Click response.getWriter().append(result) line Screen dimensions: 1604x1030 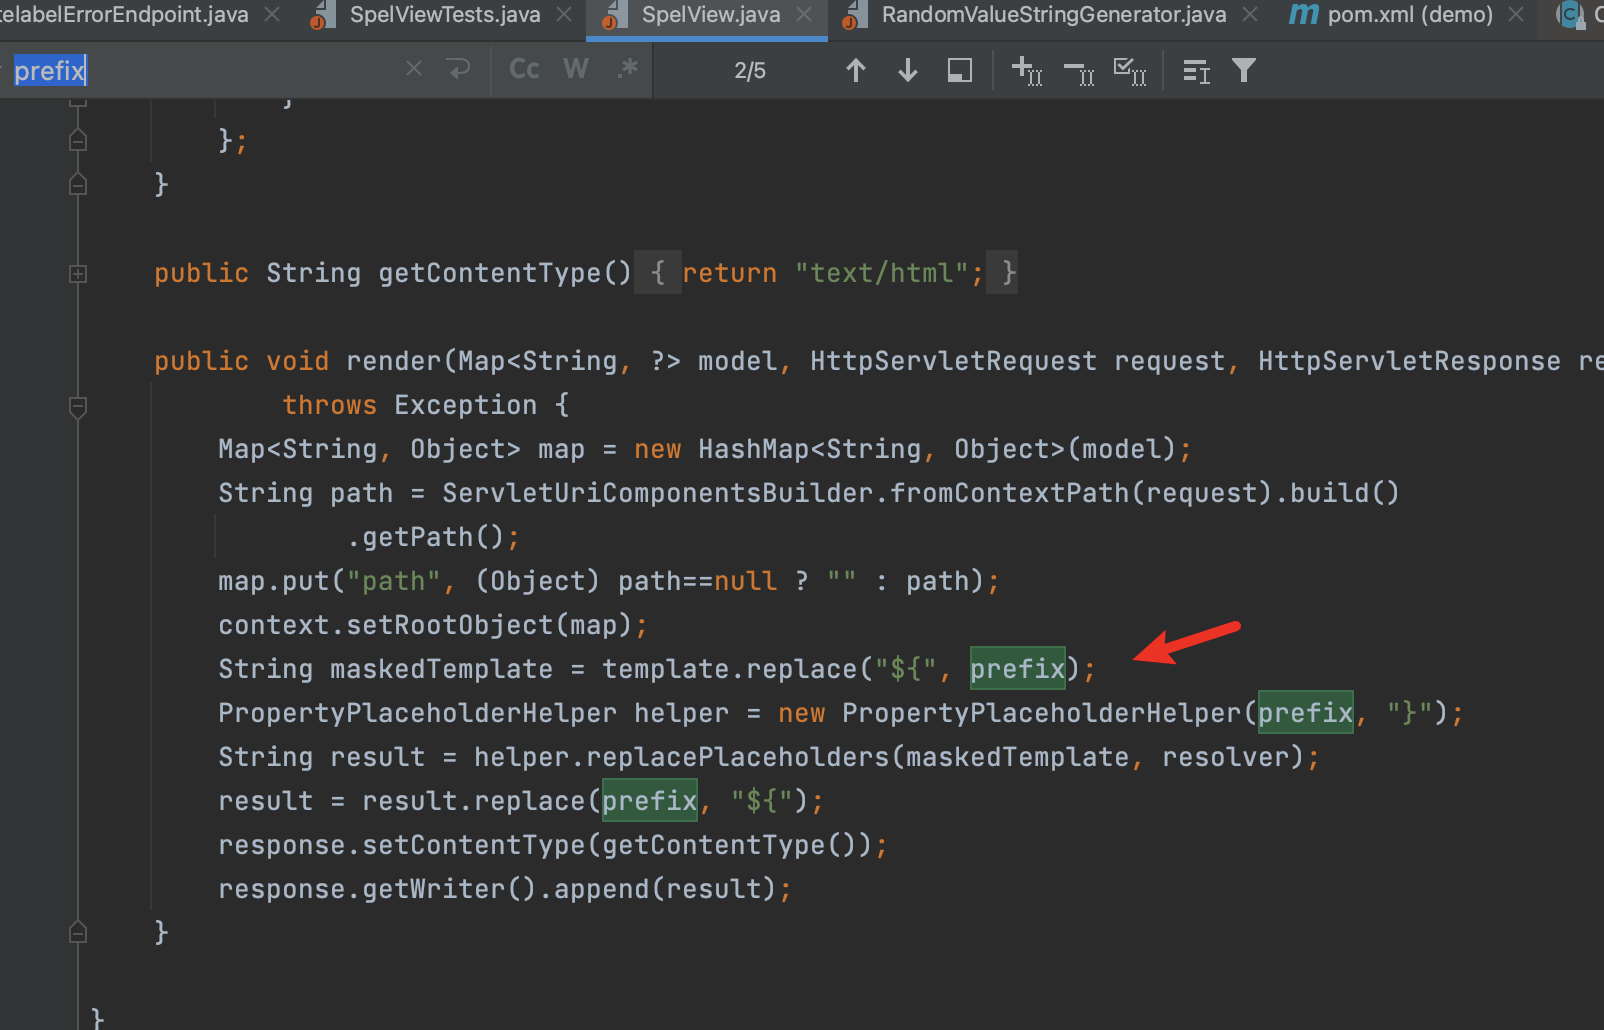click(x=505, y=889)
